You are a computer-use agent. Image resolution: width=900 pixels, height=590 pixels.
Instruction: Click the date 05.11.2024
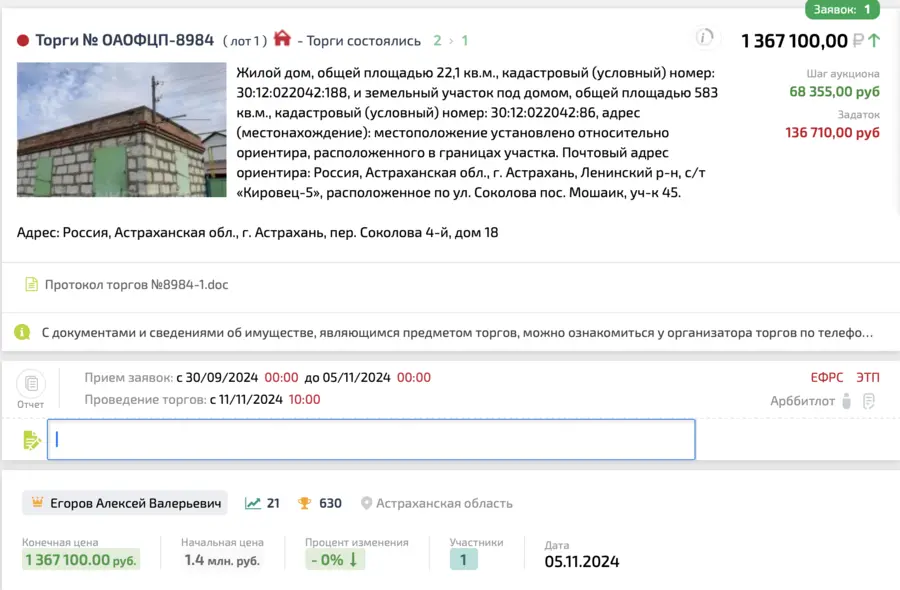(x=582, y=561)
